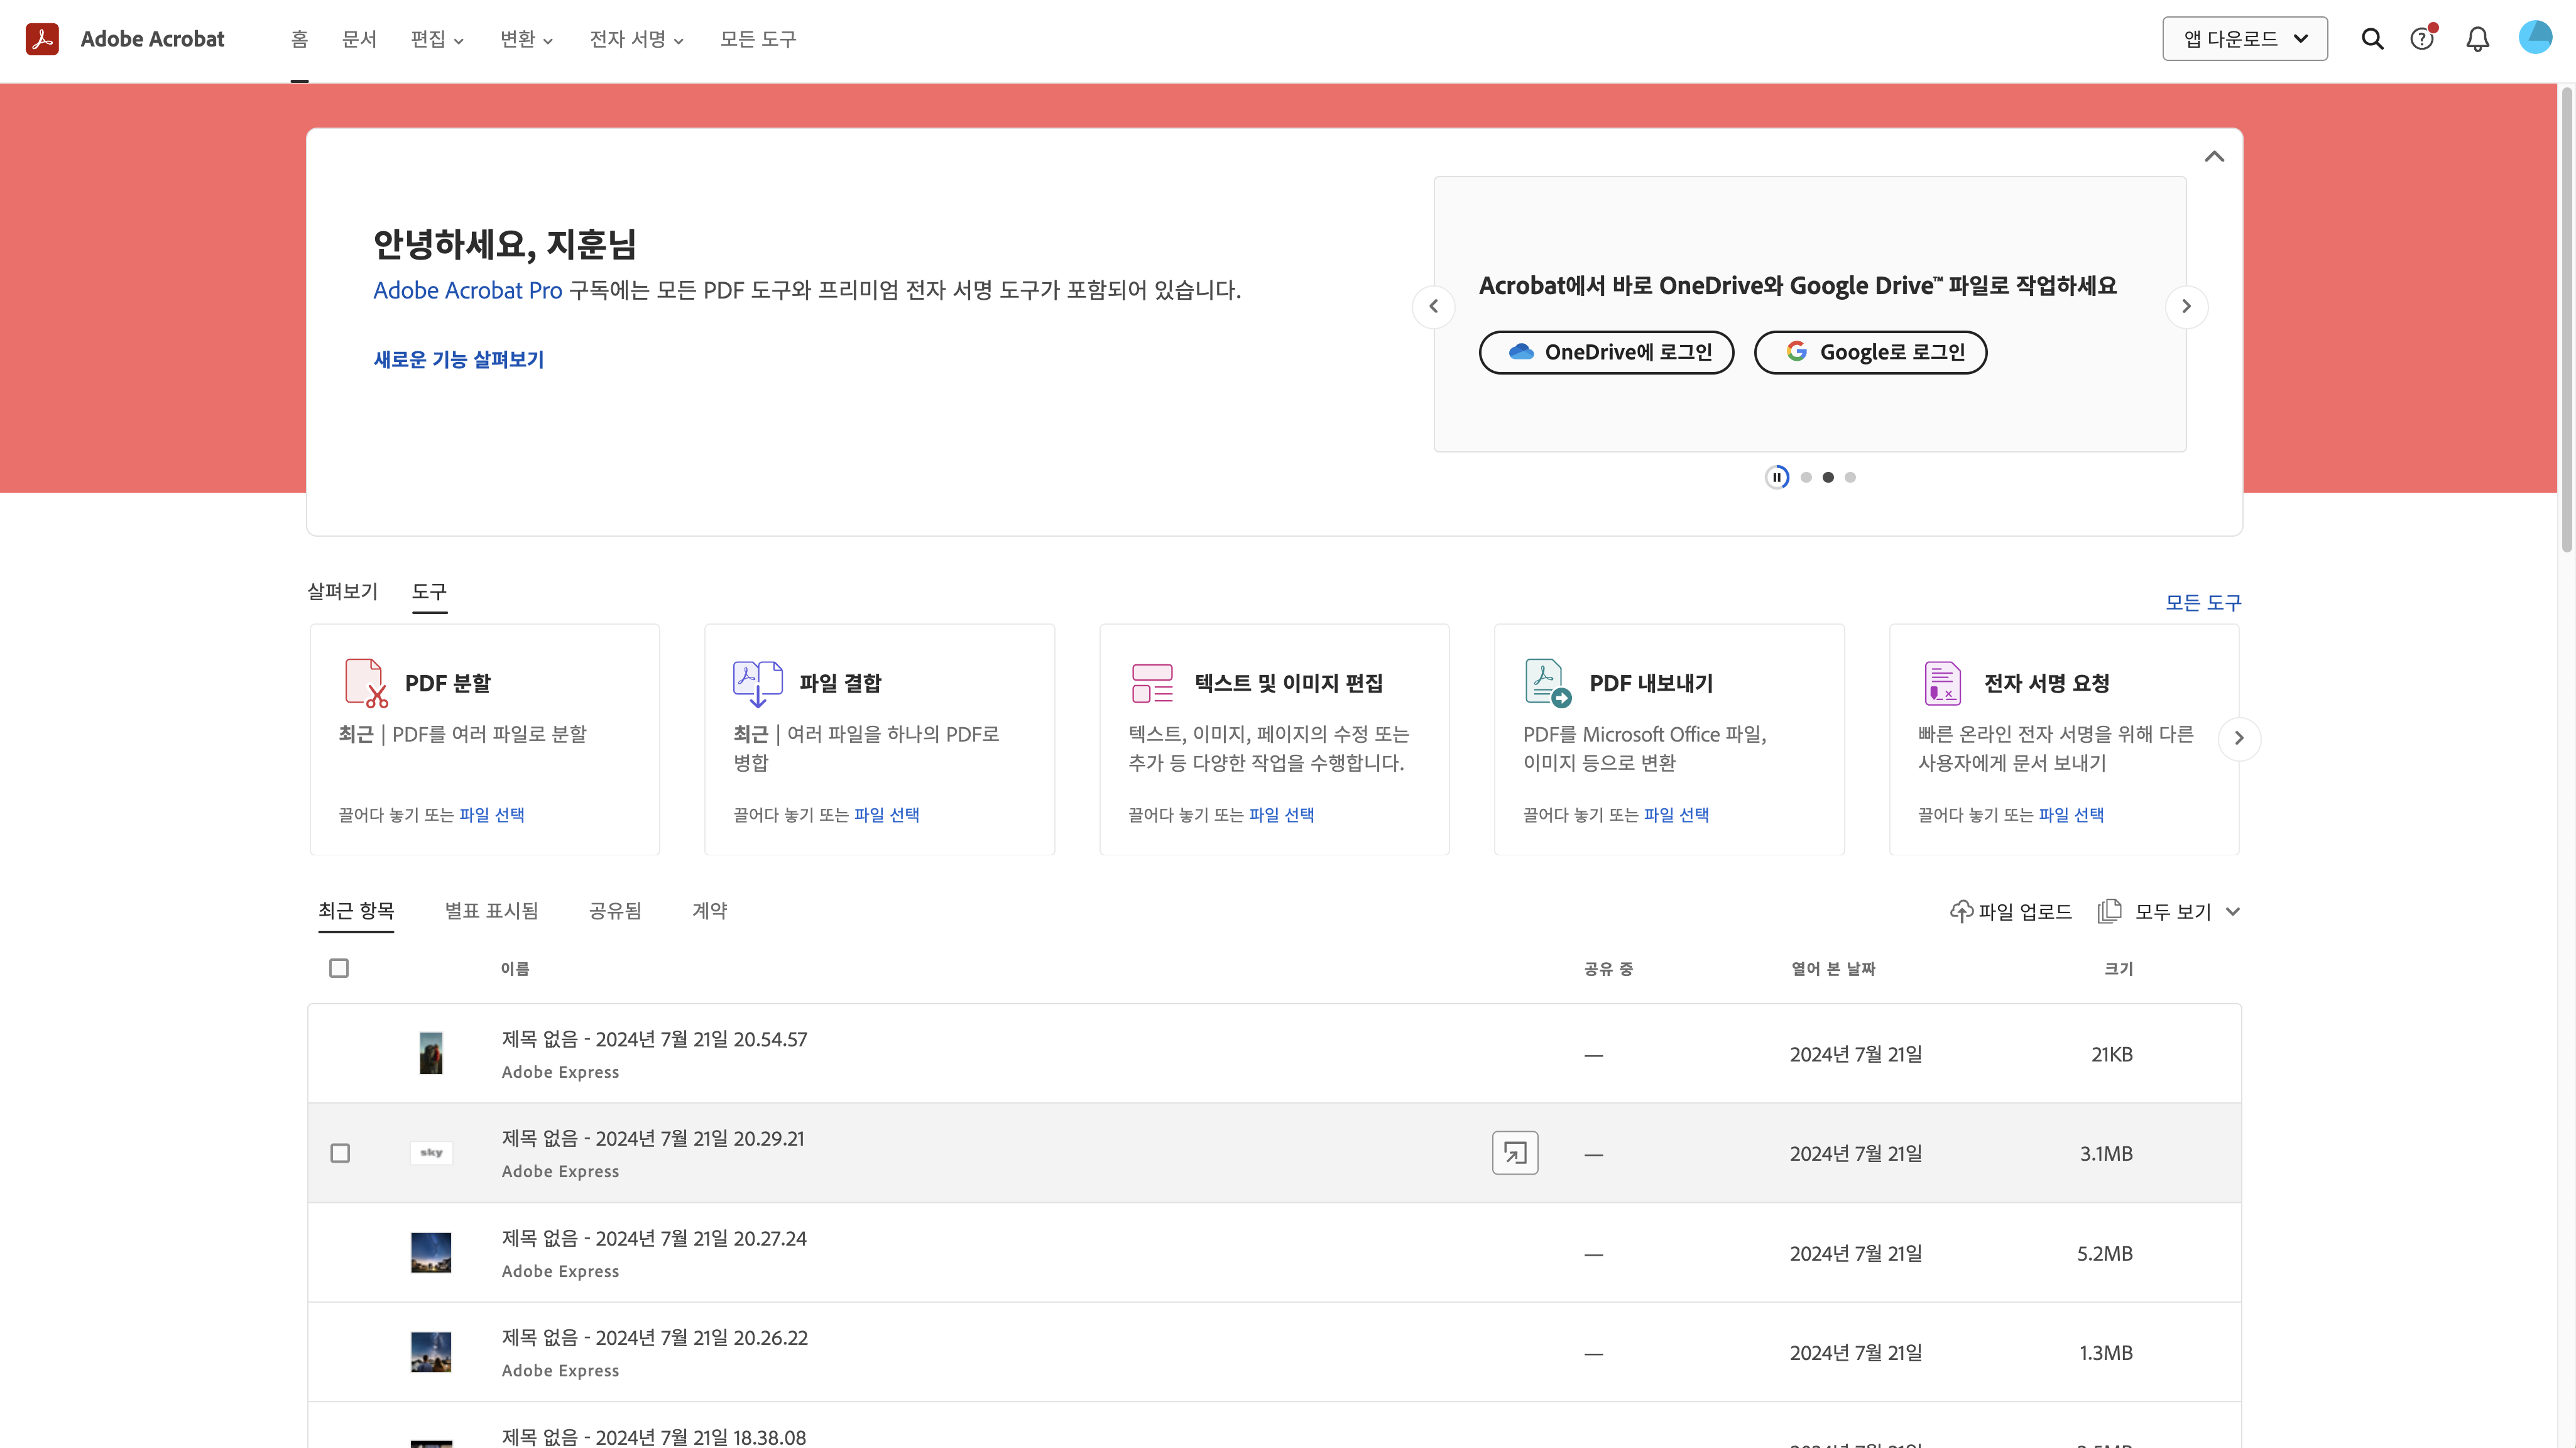The width and height of the screenshot is (2576, 1448).
Task: Select the 살펴보기 tab
Action: click(x=342, y=591)
